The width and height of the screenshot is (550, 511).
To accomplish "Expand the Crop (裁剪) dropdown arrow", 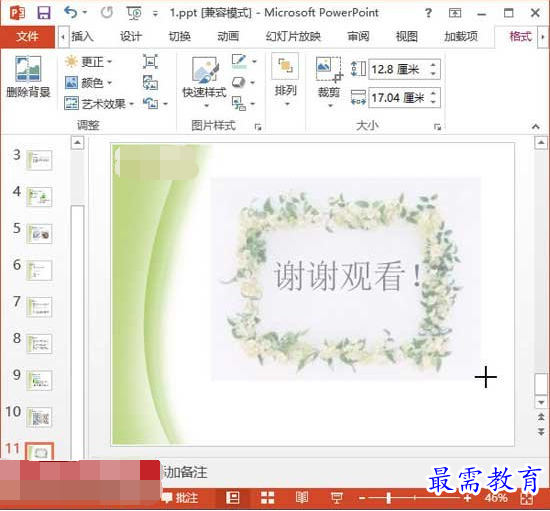I will pos(330,105).
